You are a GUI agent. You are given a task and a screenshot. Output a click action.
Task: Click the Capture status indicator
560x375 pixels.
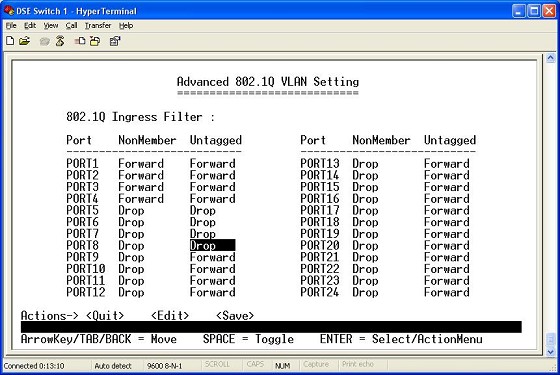point(316,364)
